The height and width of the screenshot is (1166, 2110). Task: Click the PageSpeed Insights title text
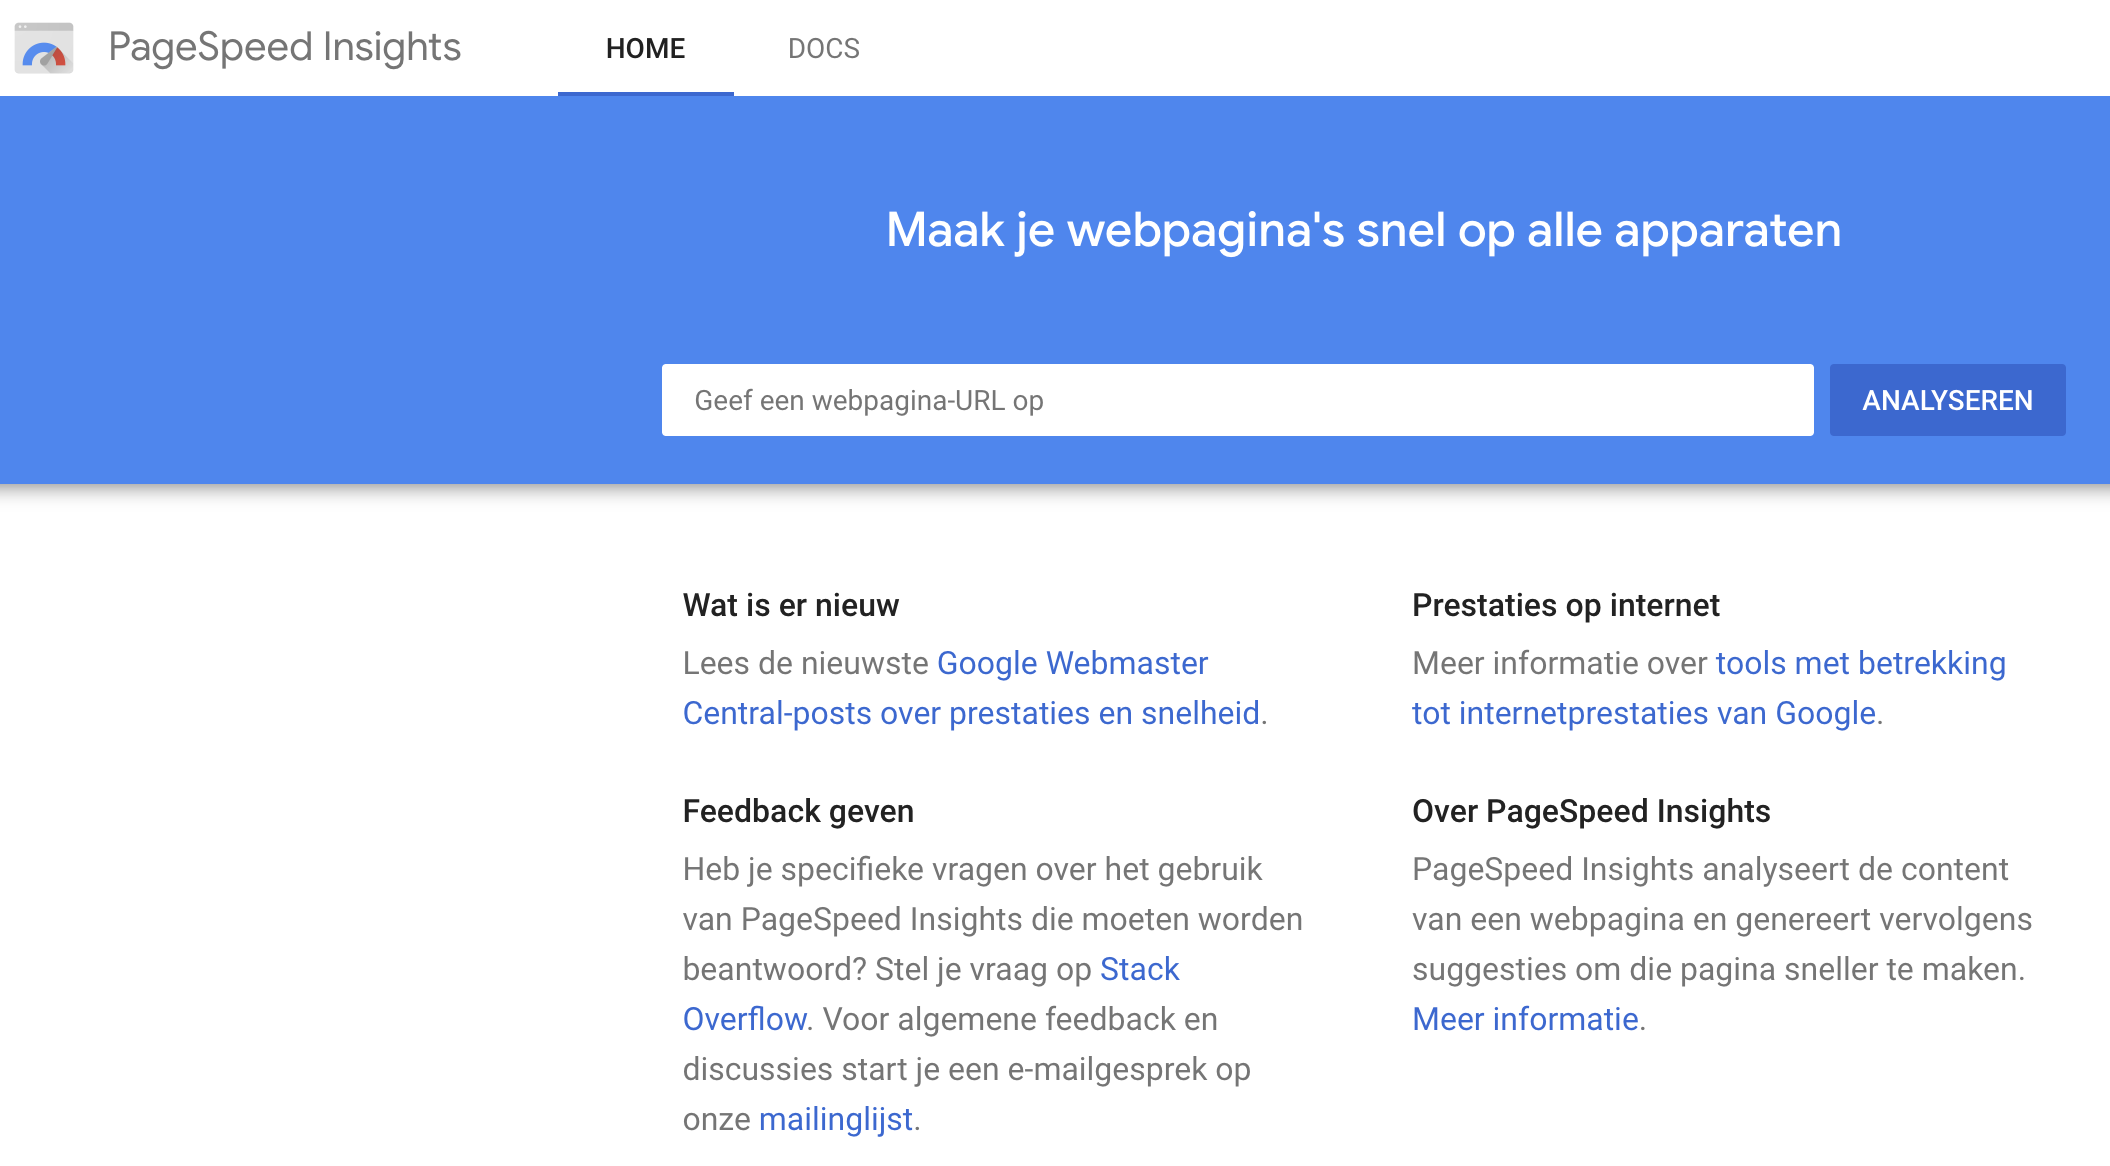[x=284, y=48]
